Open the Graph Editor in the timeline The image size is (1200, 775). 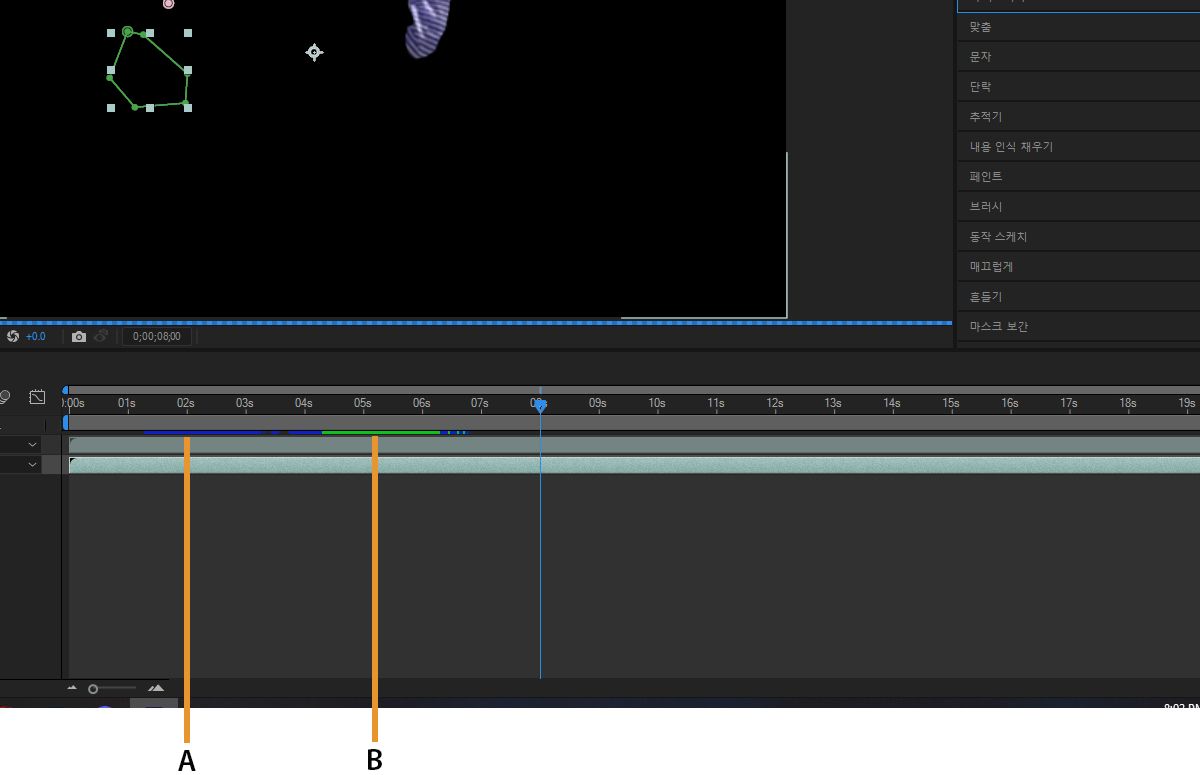tap(37, 397)
